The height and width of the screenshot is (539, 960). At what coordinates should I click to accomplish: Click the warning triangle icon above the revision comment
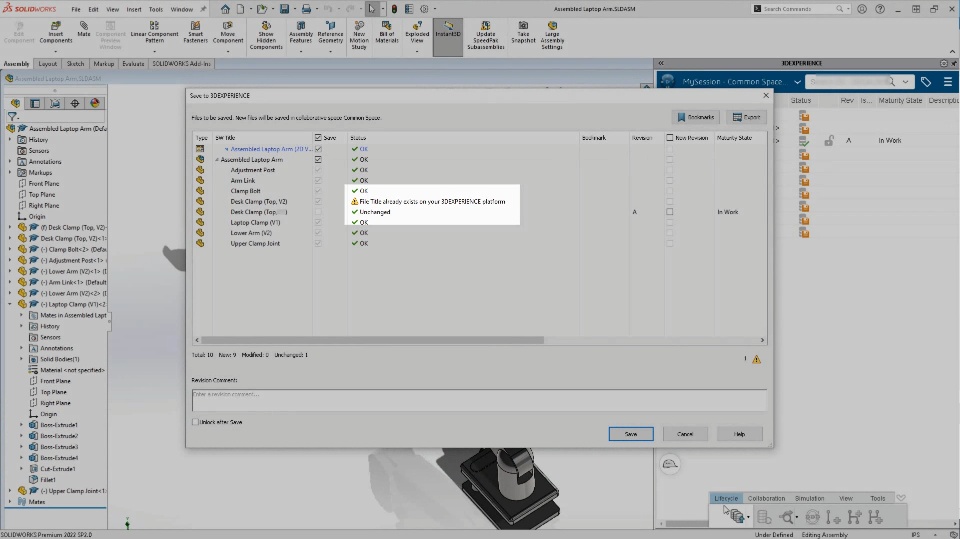click(756, 360)
